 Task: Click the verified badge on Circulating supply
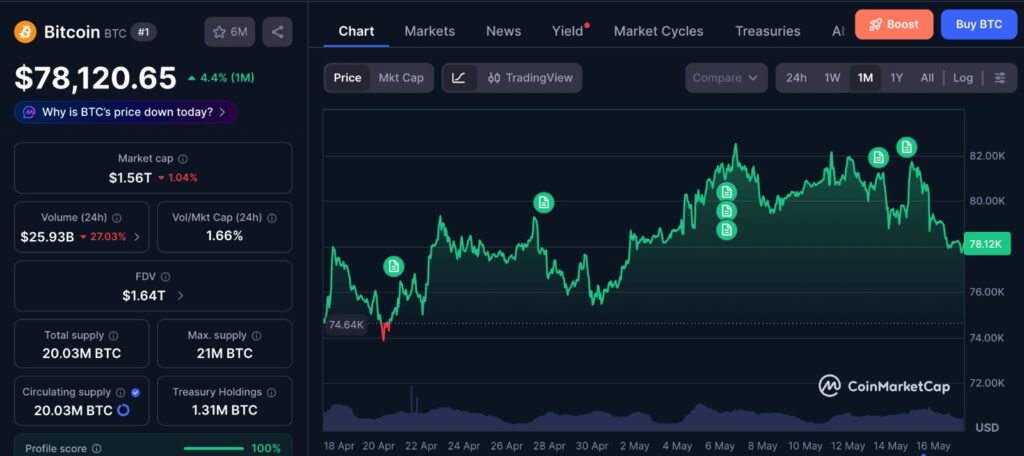click(135, 393)
